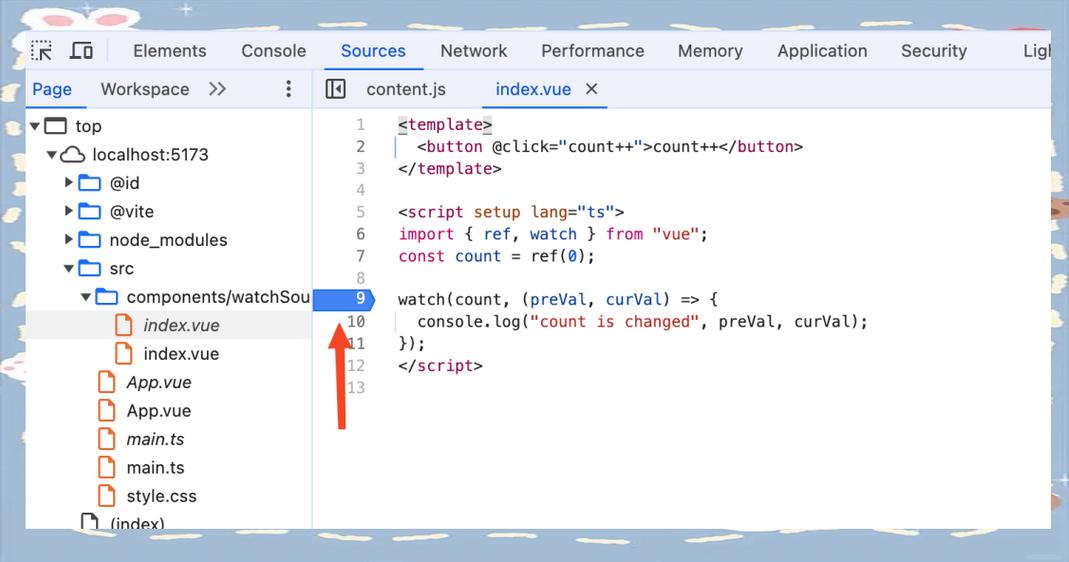Add a breakpoint on line 7
The image size is (1069, 562).
click(360, 256)
